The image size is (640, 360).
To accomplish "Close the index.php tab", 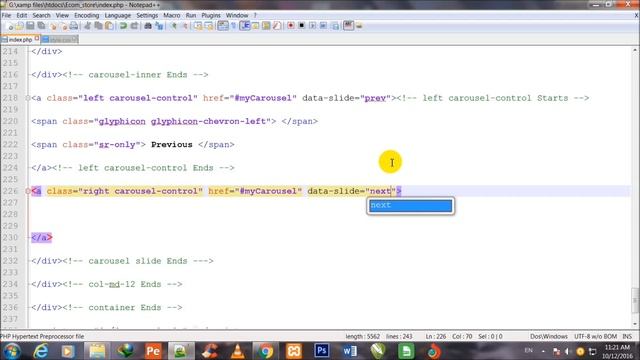I will click(x=37, y=38).
